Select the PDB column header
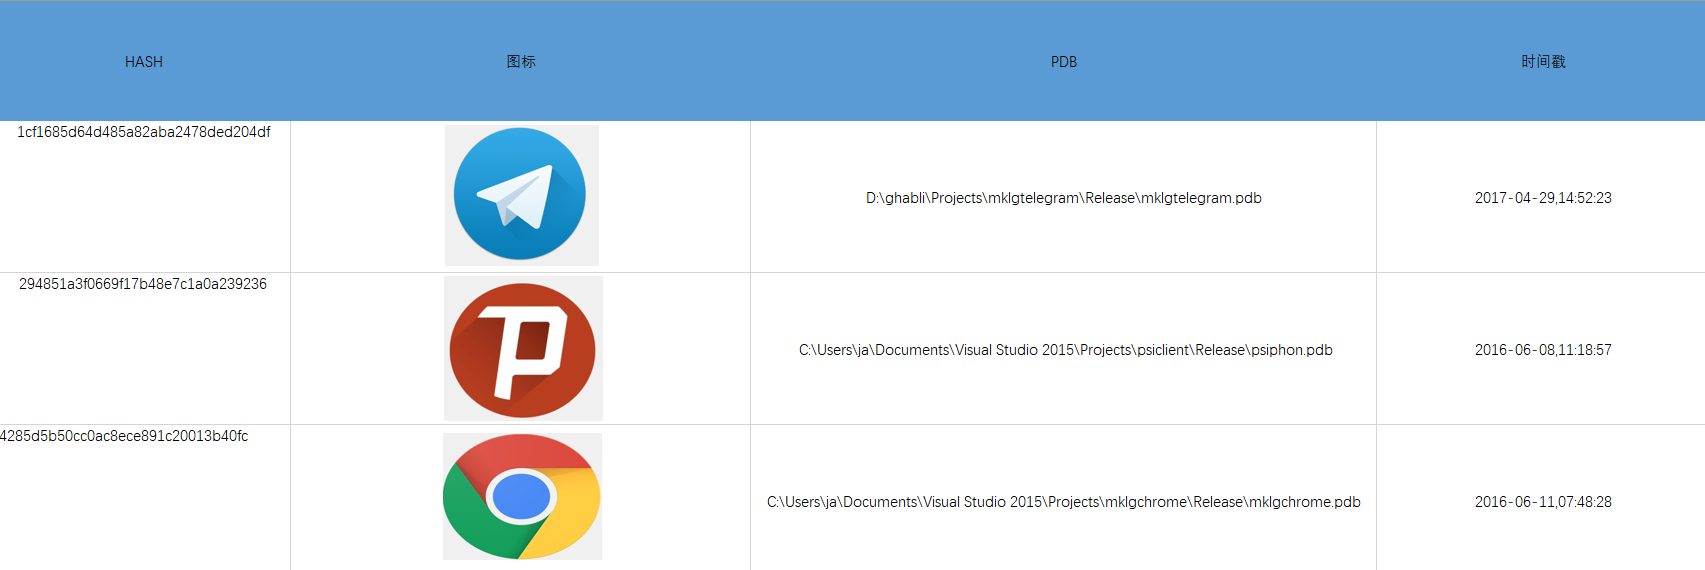Viewport: 1705px width, 570px height. (x=1064, y=62)
